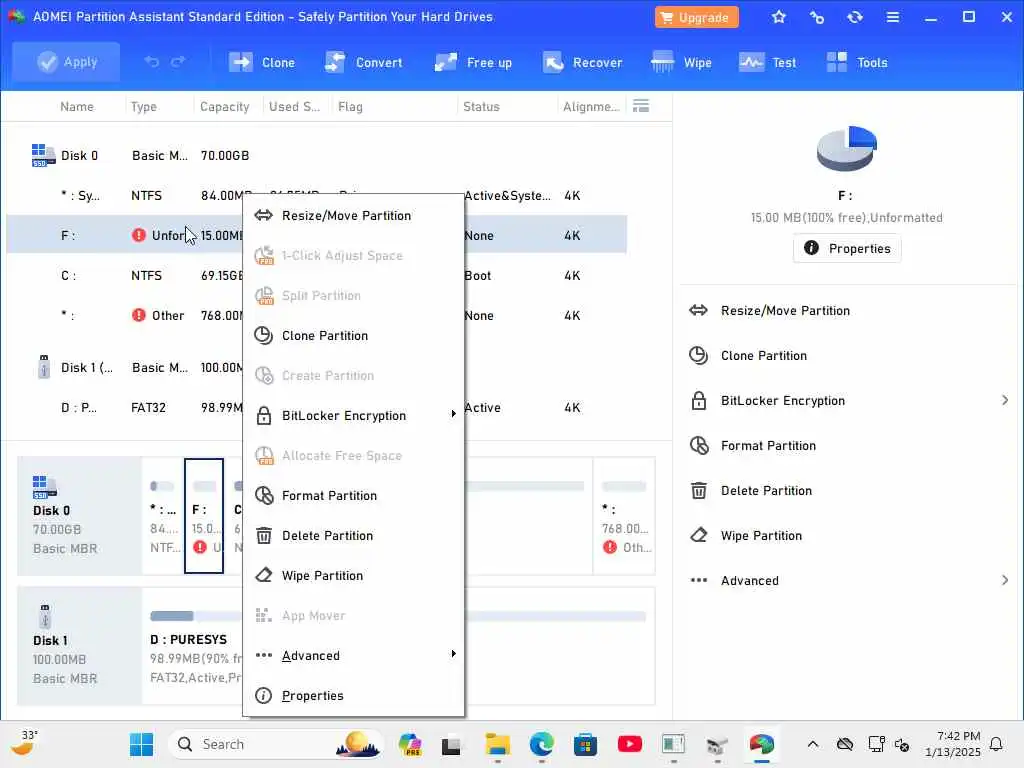Image resolution: width=1024 pixels, height=768 pixels.
Task: Open the Free up tool
Action: click(x=473, y=63)
